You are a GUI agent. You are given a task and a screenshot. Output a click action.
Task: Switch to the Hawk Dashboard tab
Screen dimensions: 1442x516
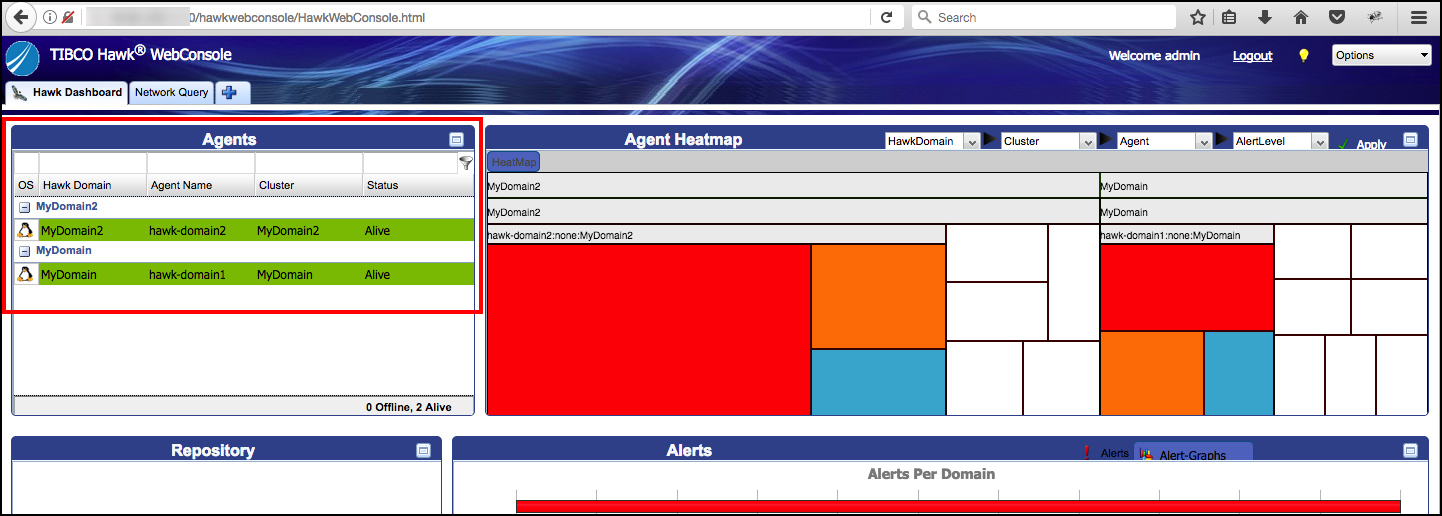click(x=67, y=93)
